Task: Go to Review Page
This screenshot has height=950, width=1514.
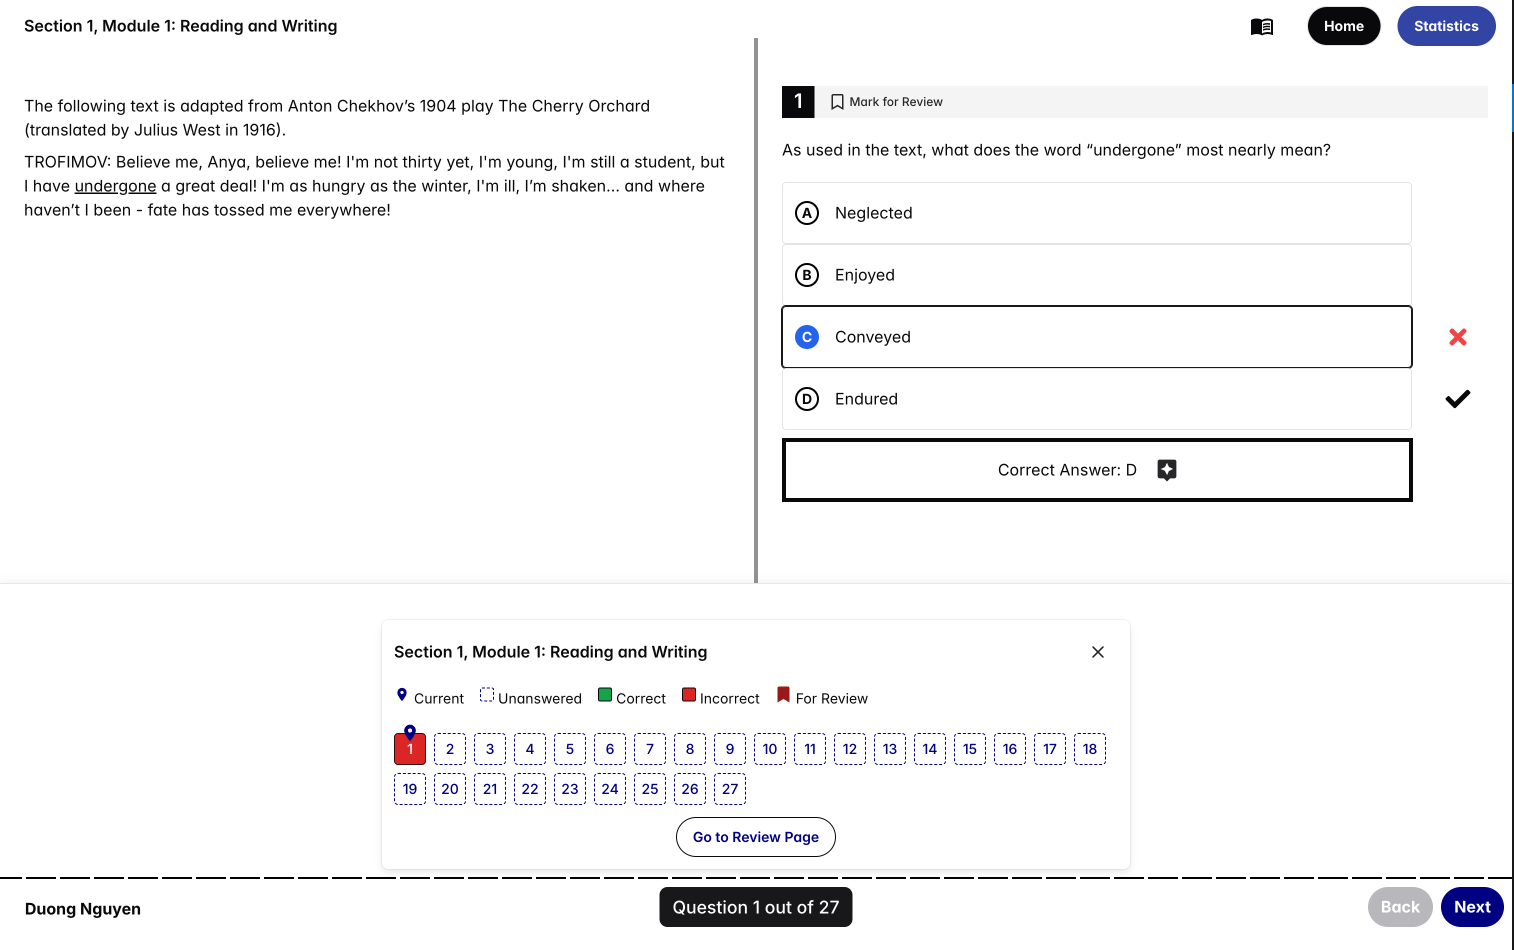Action: click(756, 837)
